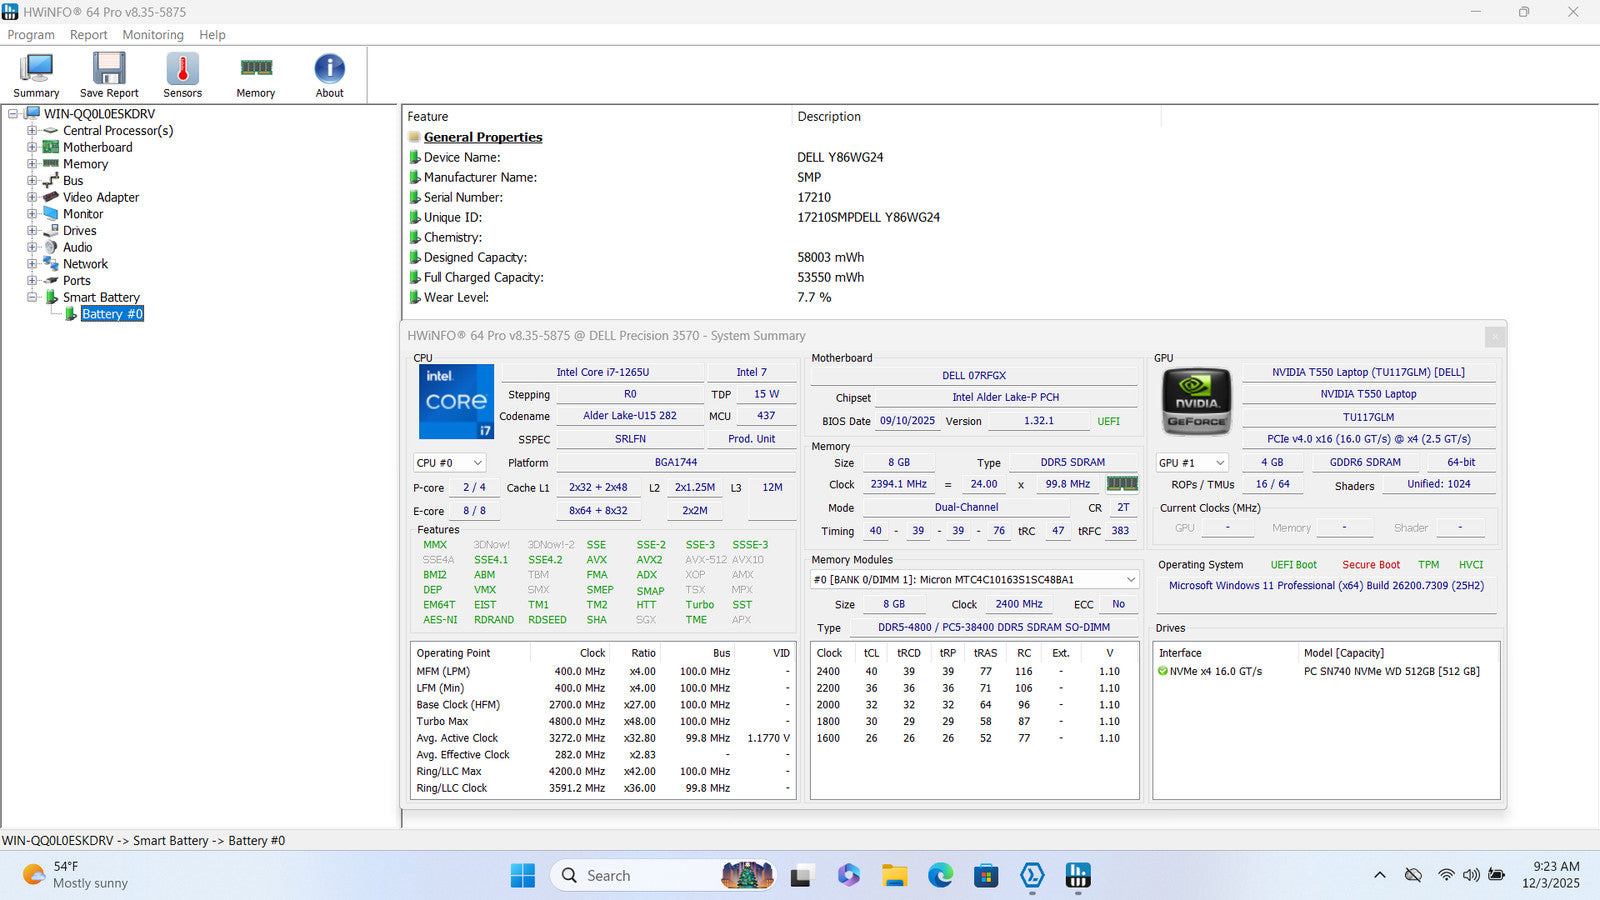The image size is (1600, 900).
Task: Click the NVIDIA GeForce logo
Action: tap(1196, 402)
